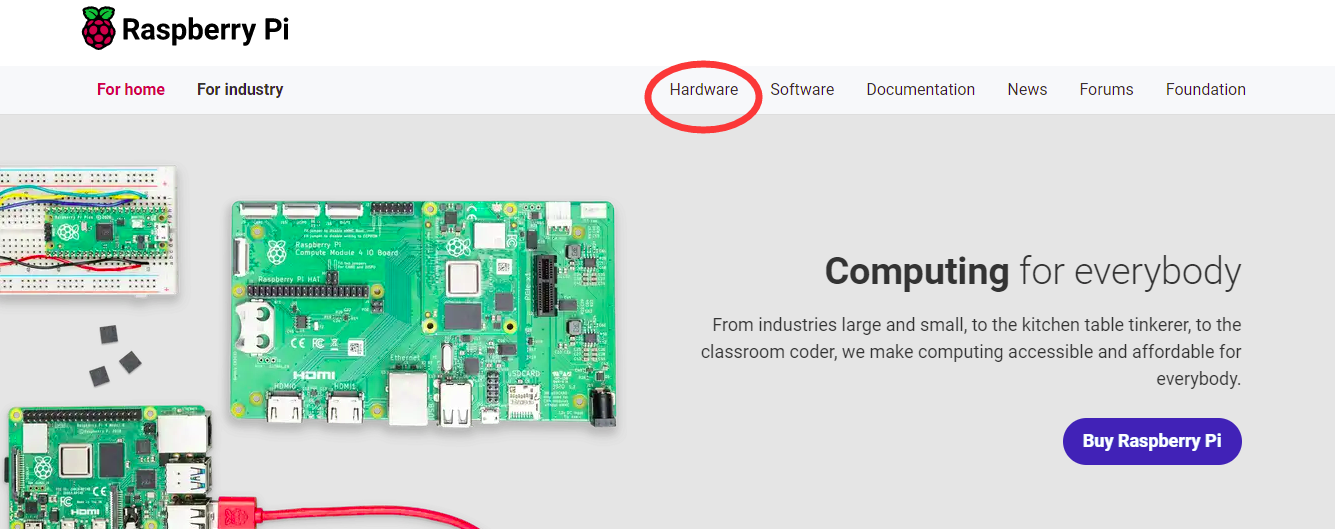Click the Raspberry Pi 4 board image
Viewport: 1335px width, 529px height.
[108, 467]
